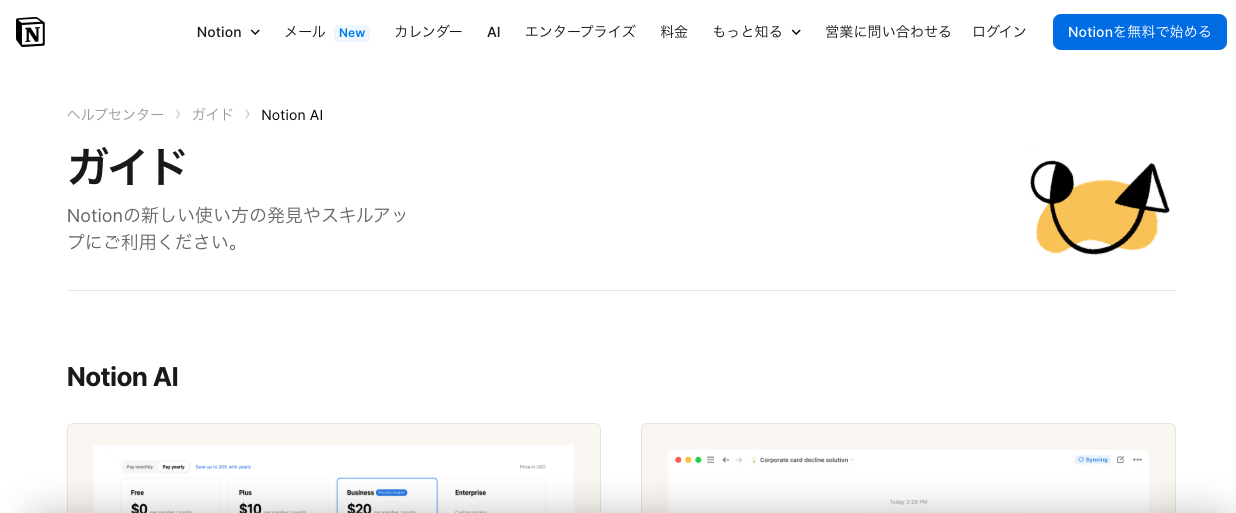Click the Notion logo icon
This screenshot has width=1236, height=513.
(31, 32)
